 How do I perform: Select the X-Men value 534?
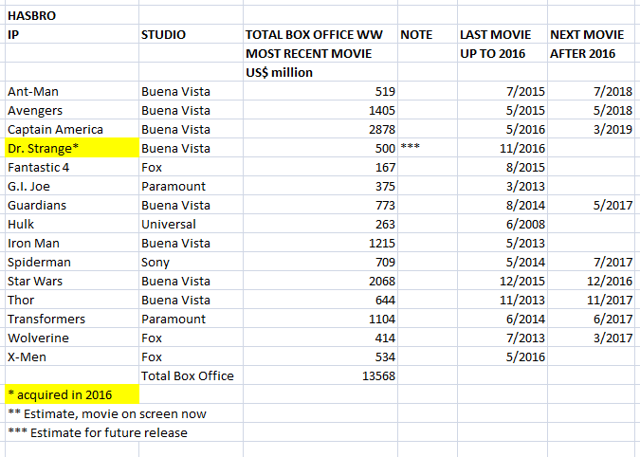(320, 357)
